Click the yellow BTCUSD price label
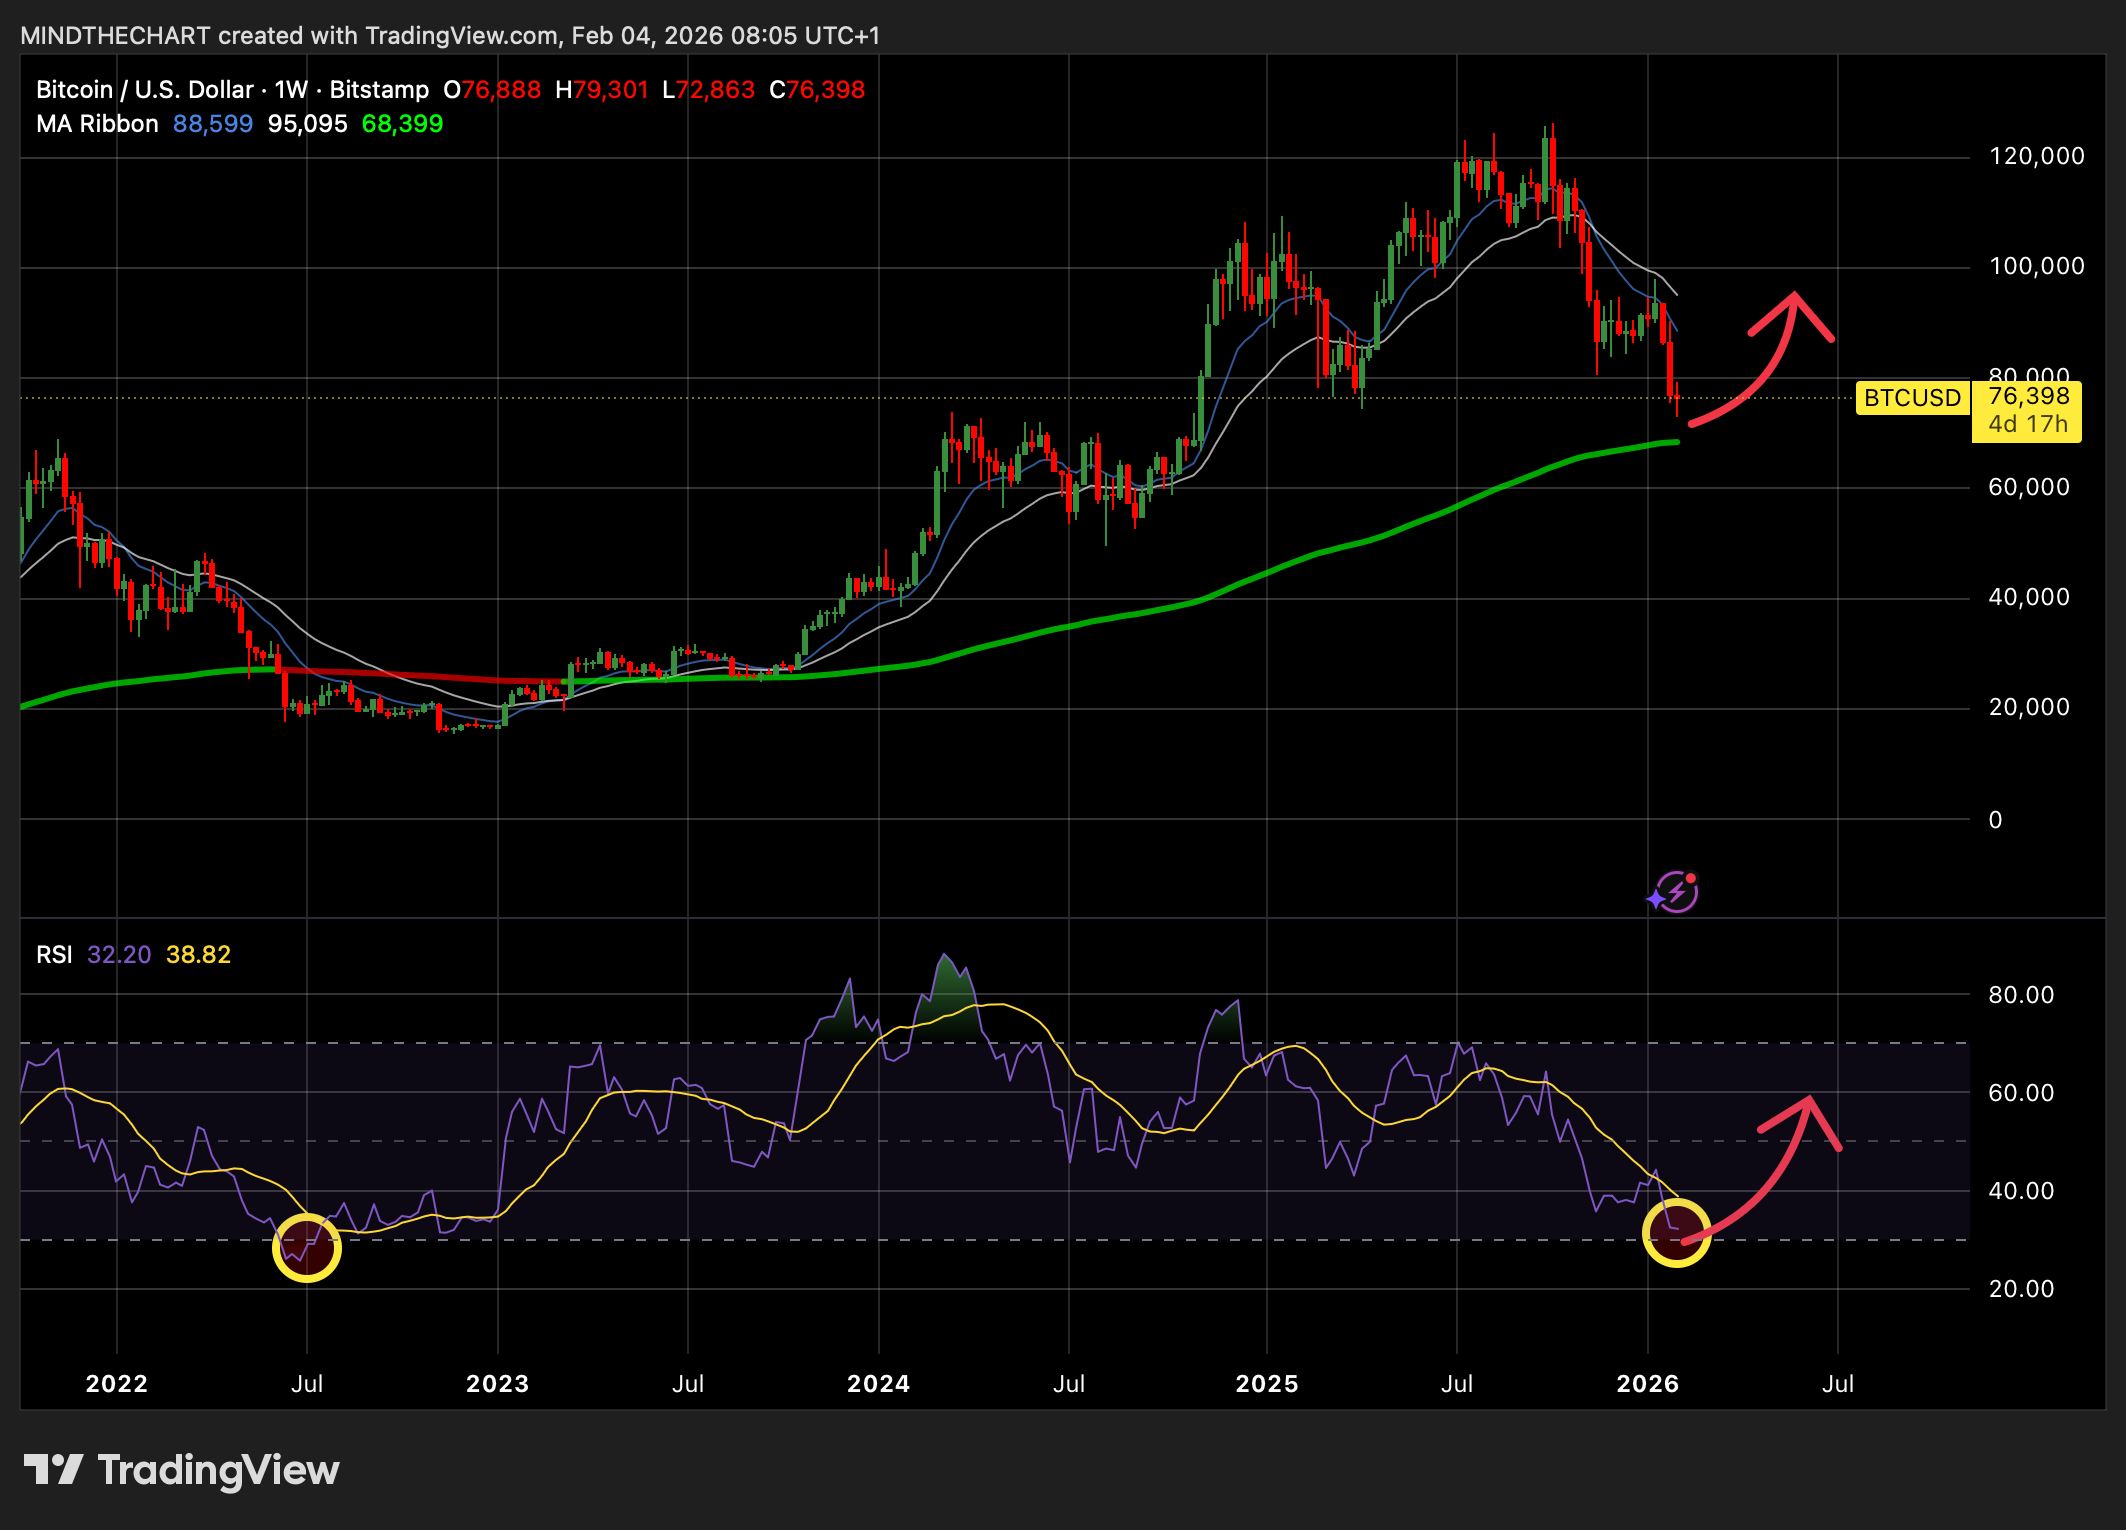This screenshot has width=2126, height=1530. point(1912,398)
